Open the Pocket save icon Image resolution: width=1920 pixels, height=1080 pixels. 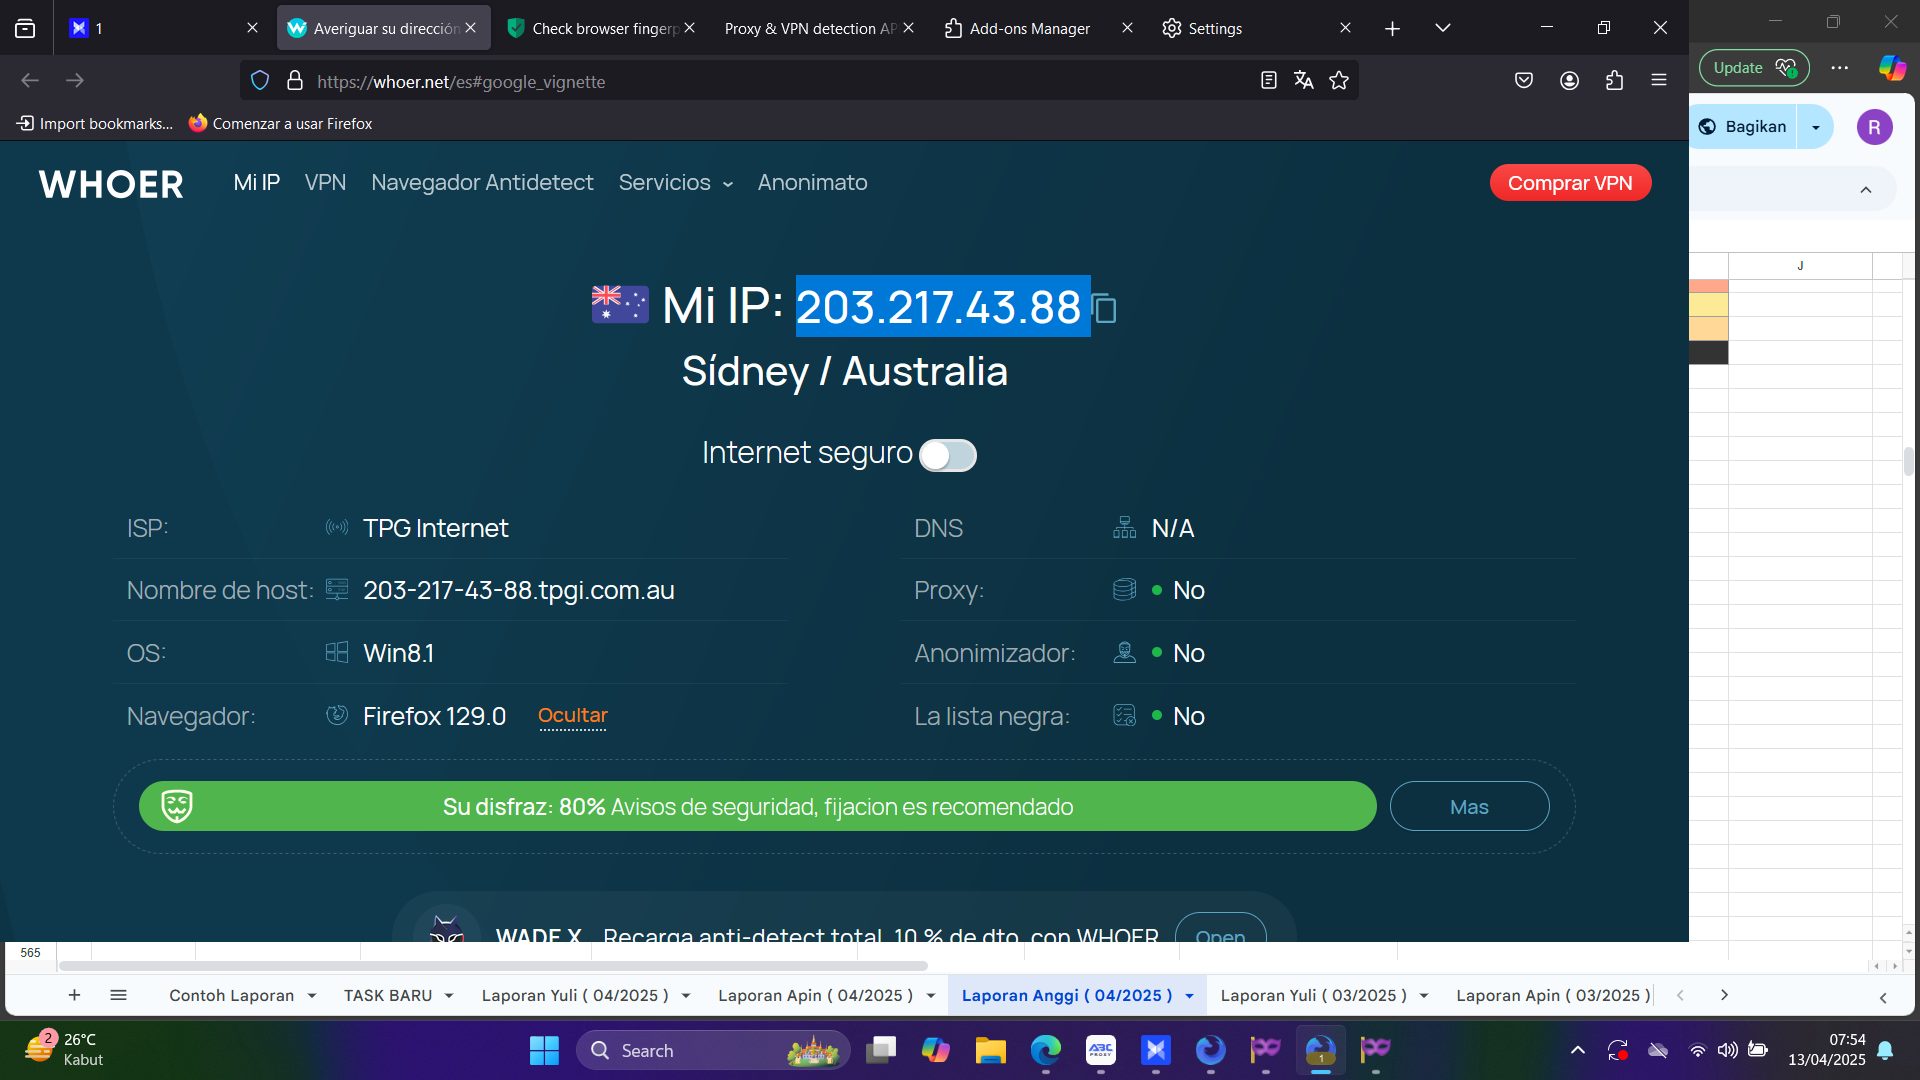pos(1524,81)
